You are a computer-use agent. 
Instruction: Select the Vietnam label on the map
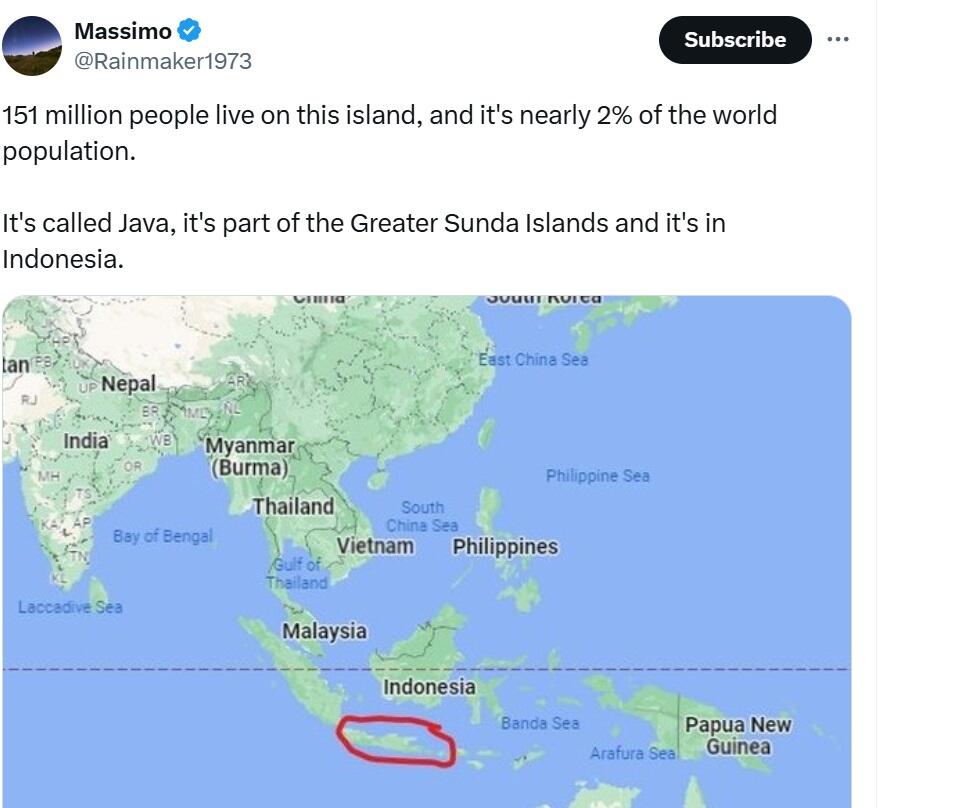point(375,546)
